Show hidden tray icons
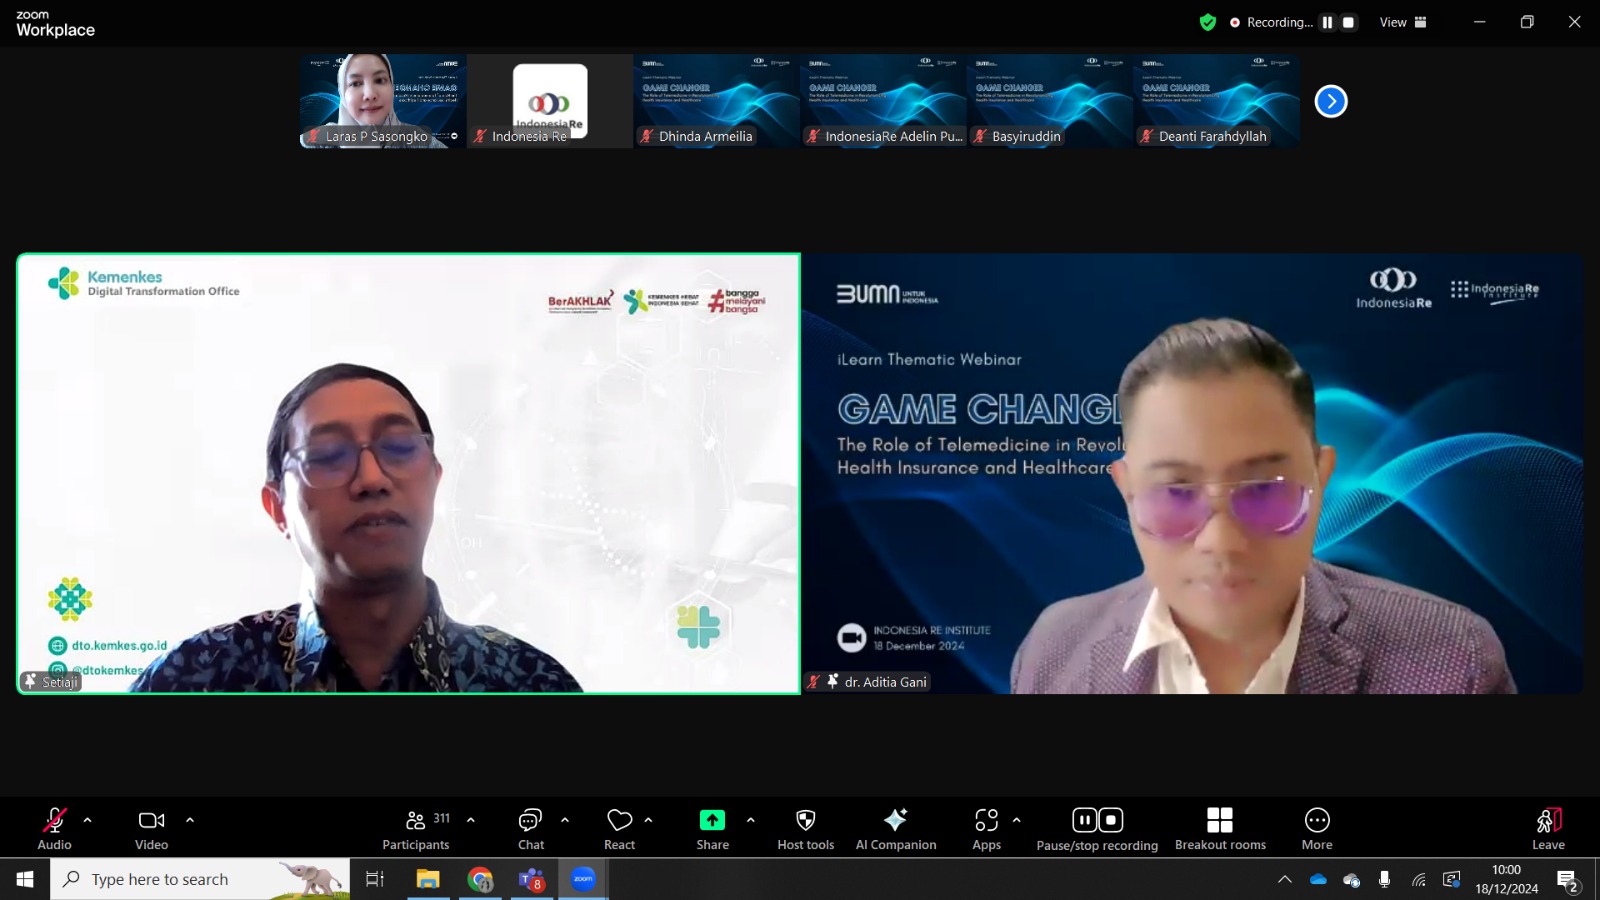The image size is (1600, 900). pyautogui.click(x=1285, y=880)
